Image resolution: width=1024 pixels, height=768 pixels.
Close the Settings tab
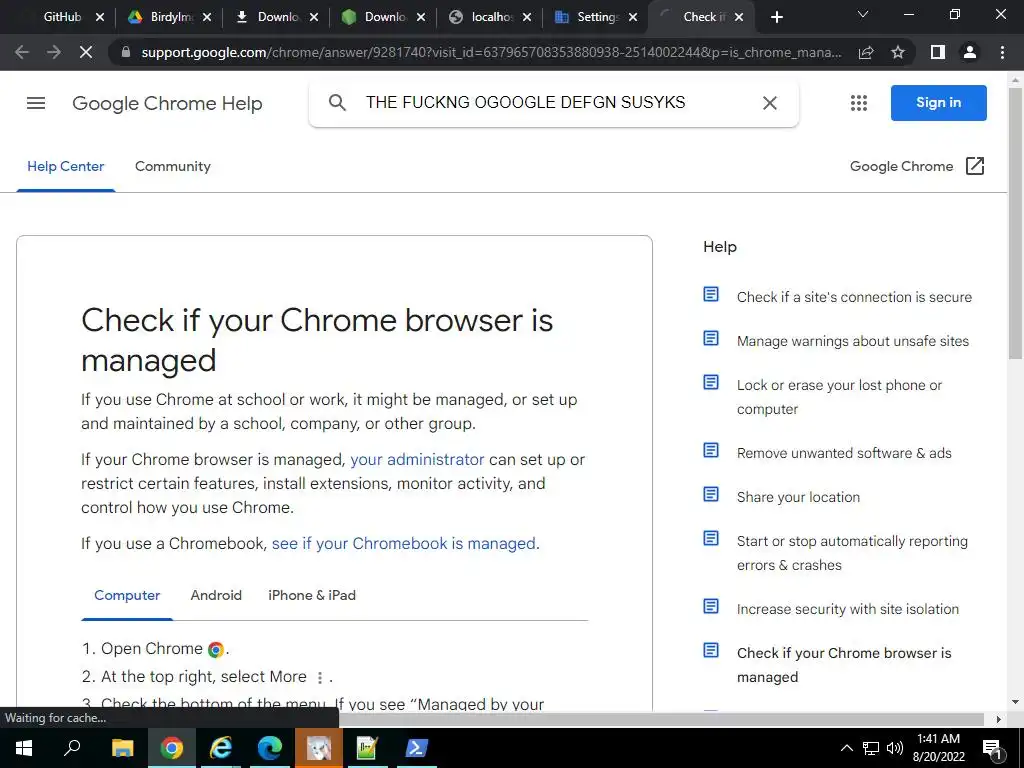coord(633,17)
